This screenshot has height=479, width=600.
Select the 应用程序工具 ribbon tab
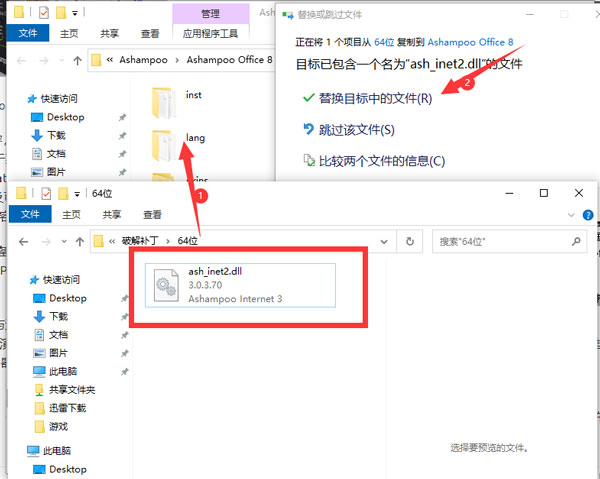coord(210,34)
